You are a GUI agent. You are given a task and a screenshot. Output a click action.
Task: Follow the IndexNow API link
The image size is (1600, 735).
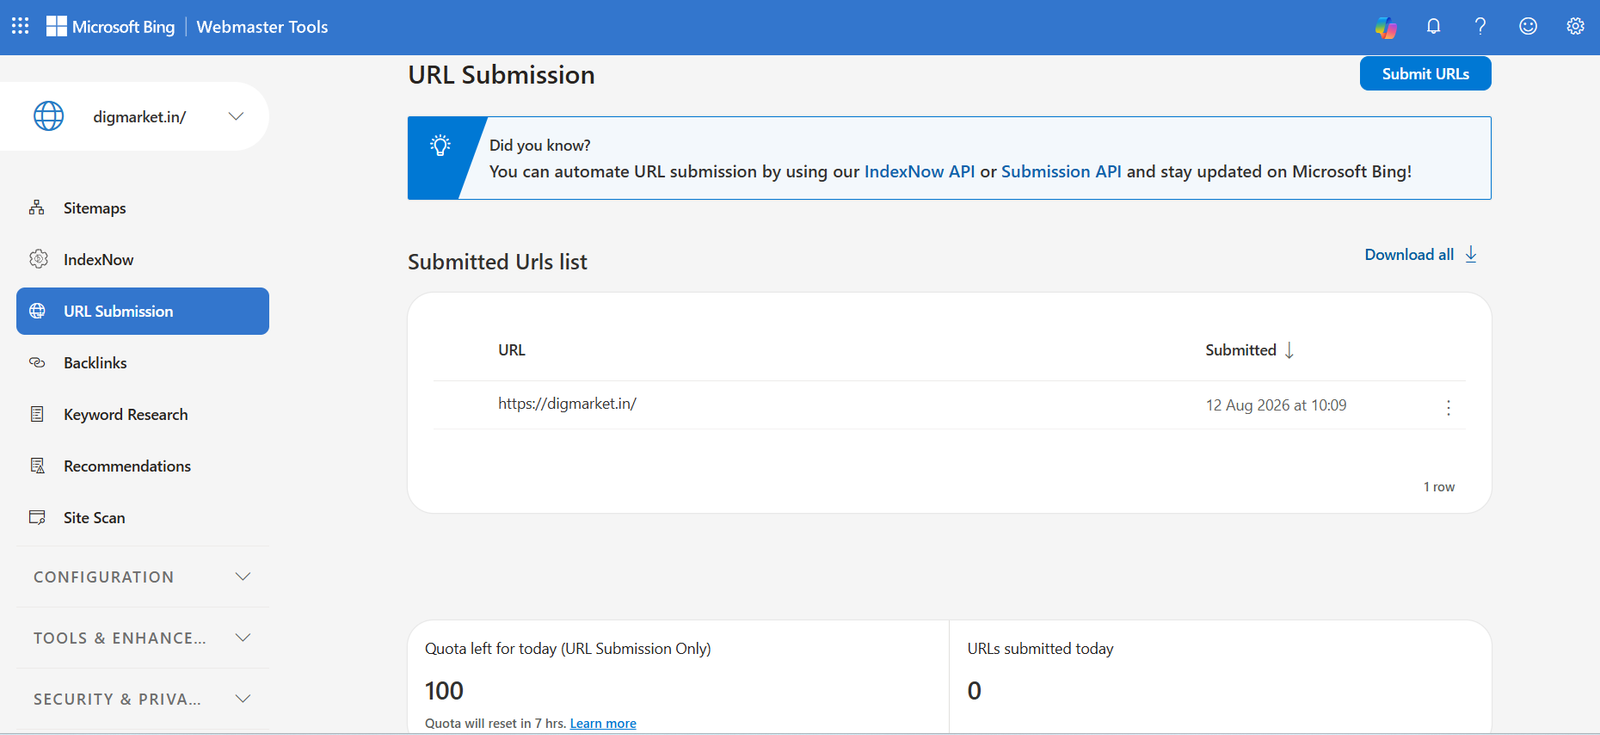919,171
